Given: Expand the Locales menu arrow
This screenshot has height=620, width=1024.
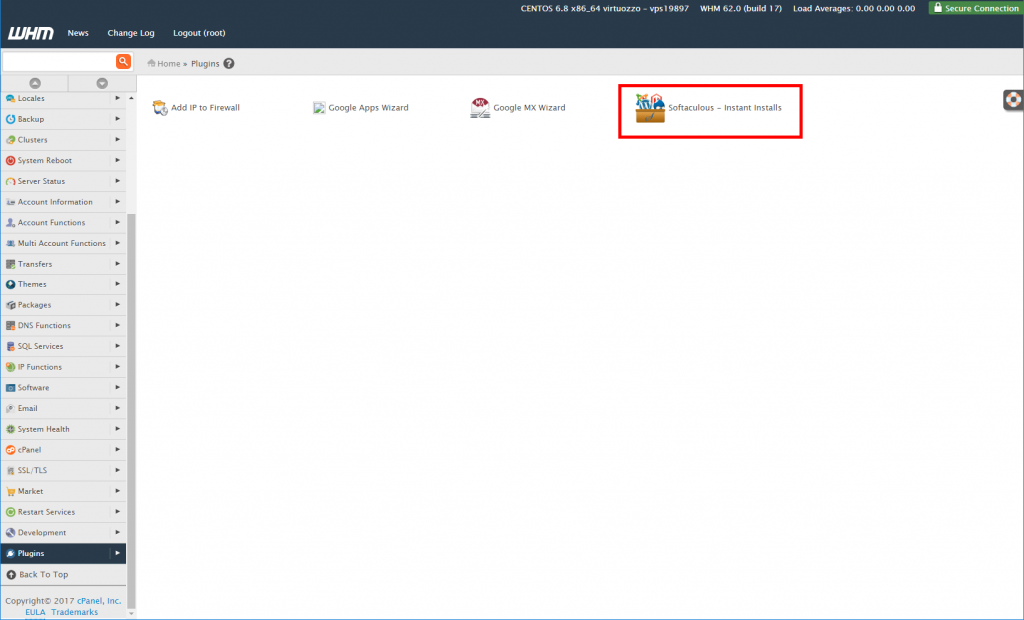Looking at the screenshot, I should (x=118, y=98).
